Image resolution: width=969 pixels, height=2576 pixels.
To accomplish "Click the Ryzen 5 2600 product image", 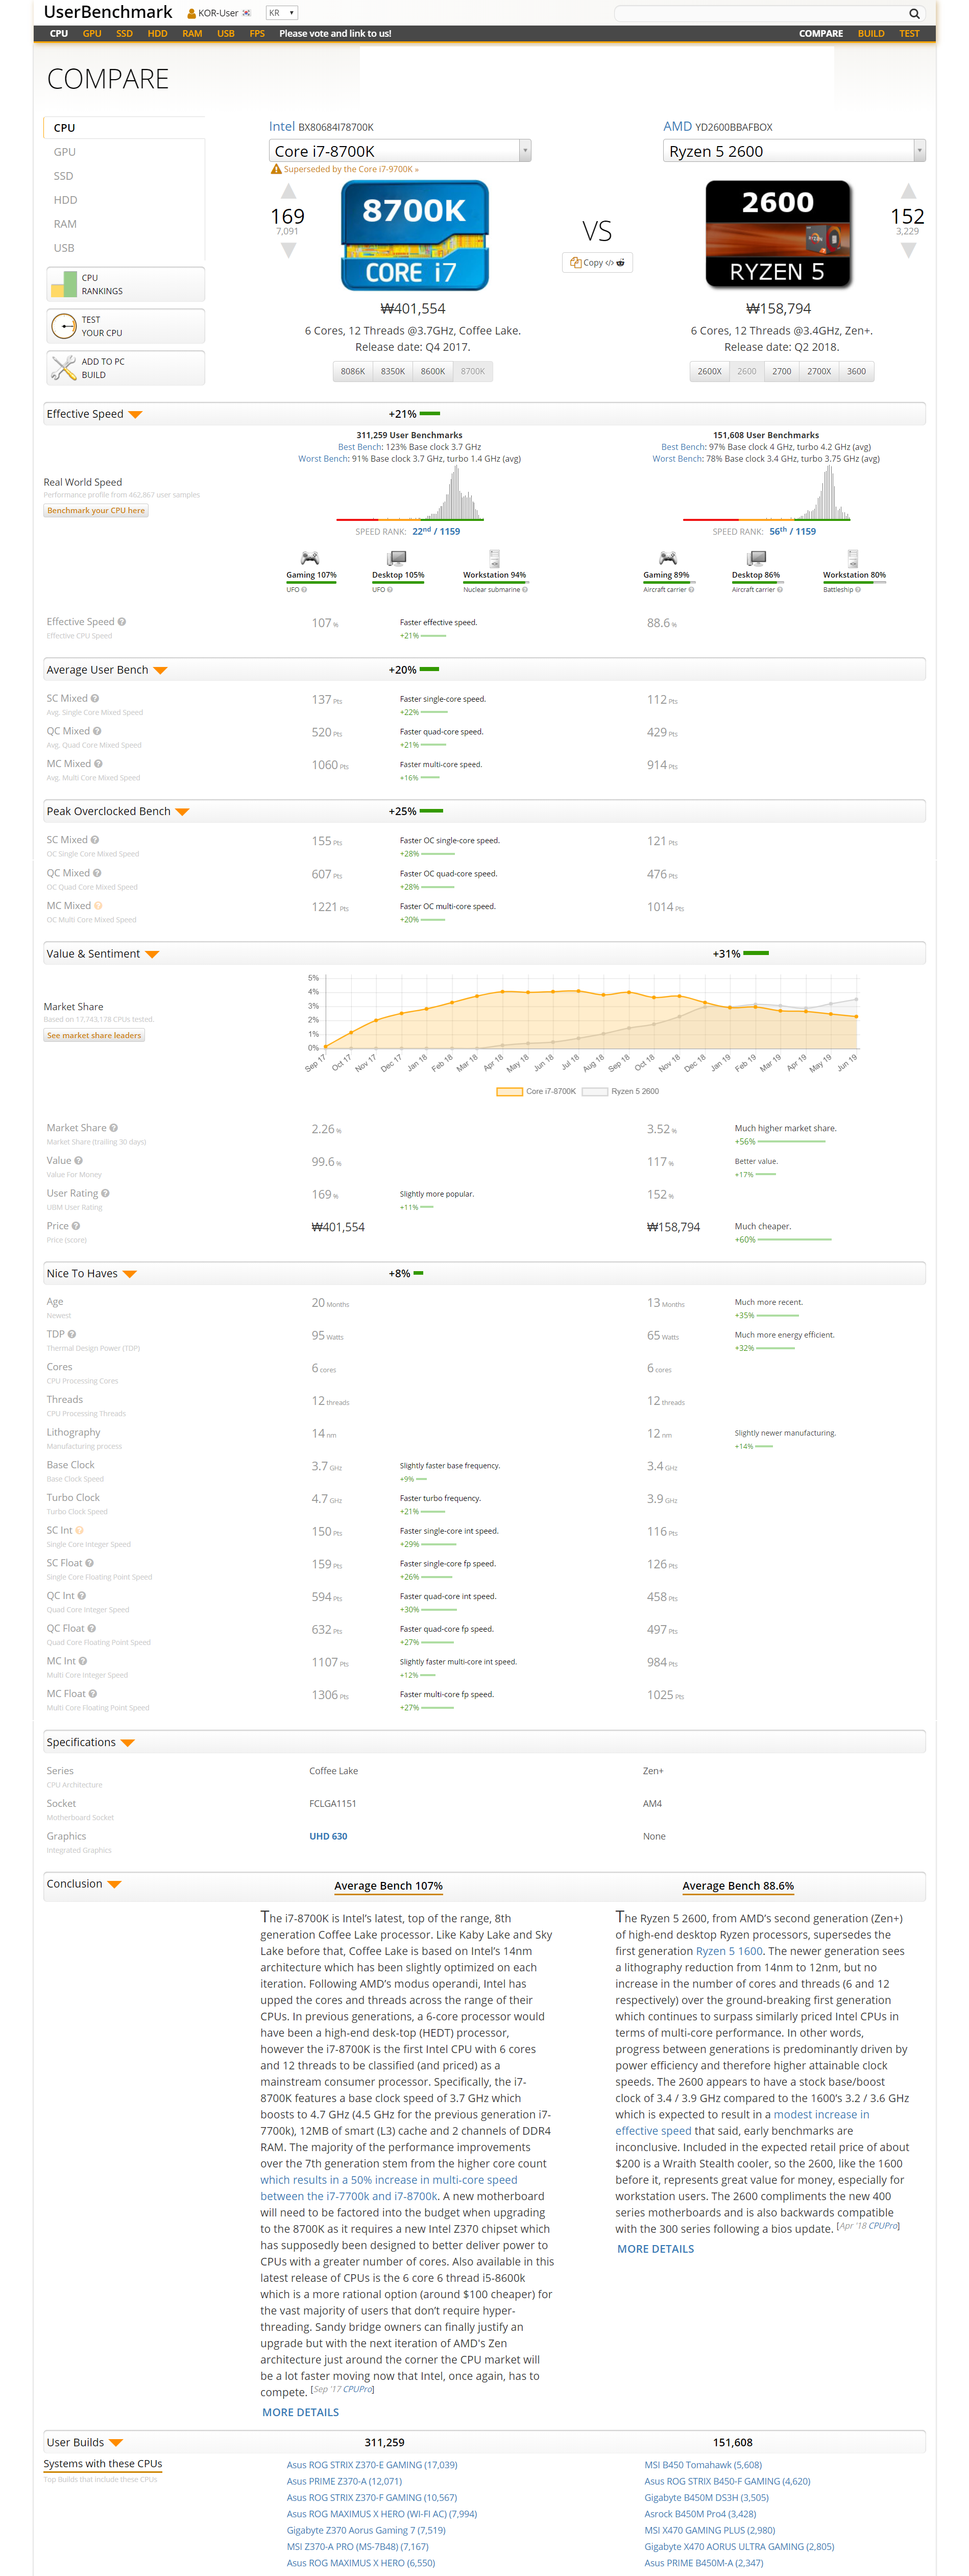I will coord(778,235).
